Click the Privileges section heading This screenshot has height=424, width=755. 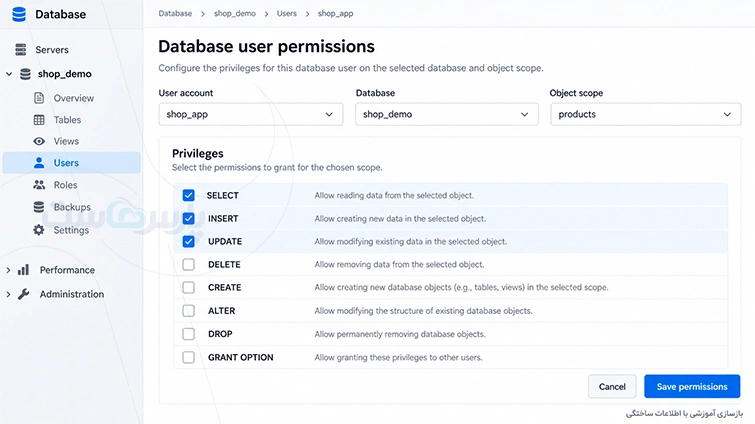(197, 154)
